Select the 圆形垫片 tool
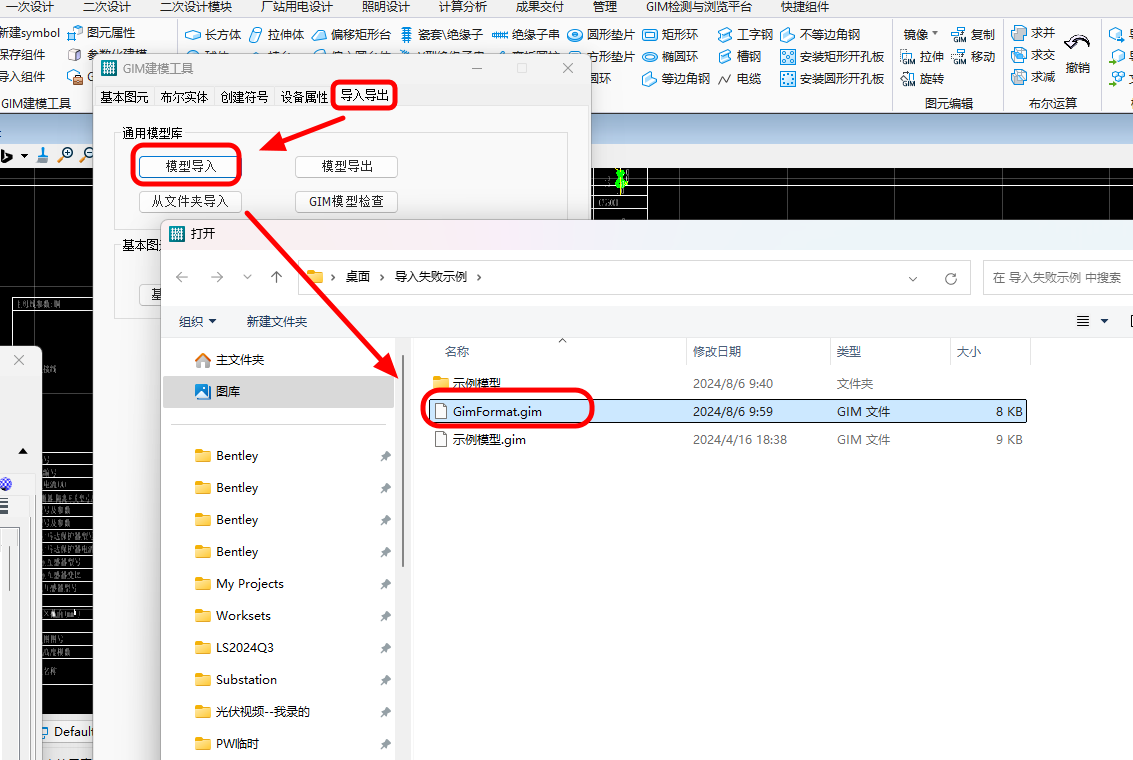The image size is (1133, 760). click(600, 35)
